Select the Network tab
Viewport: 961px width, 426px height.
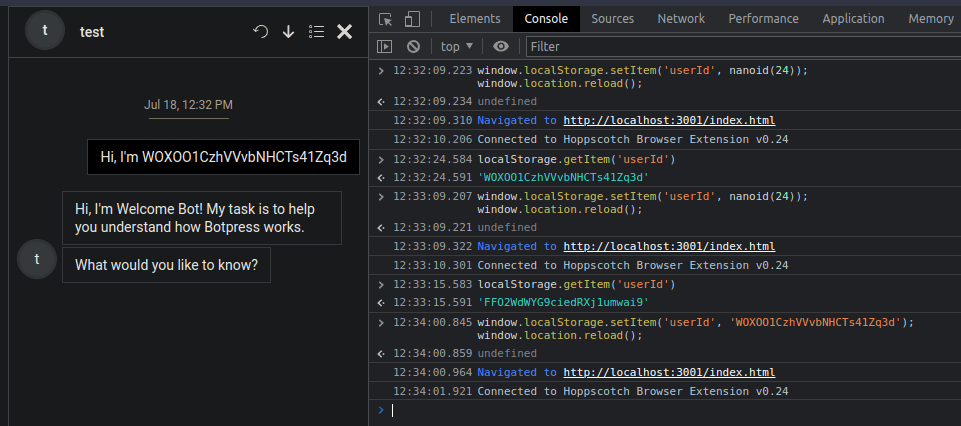(681, 19)
